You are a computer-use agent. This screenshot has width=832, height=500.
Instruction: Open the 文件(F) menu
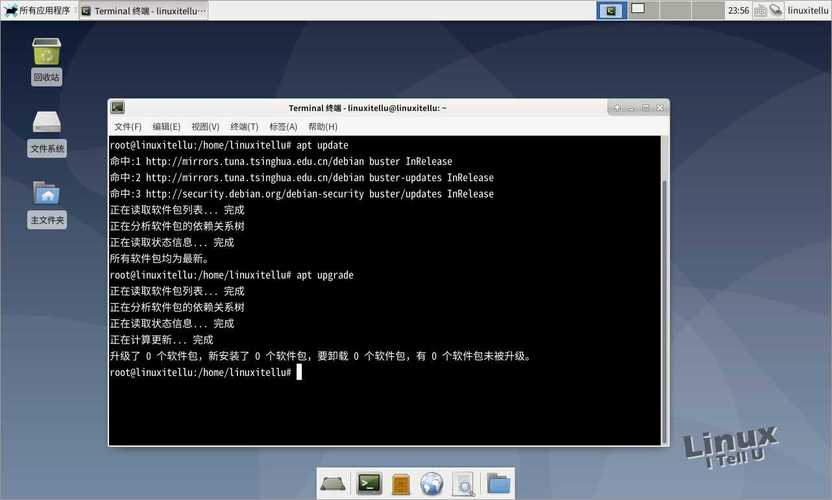(128, 126)
